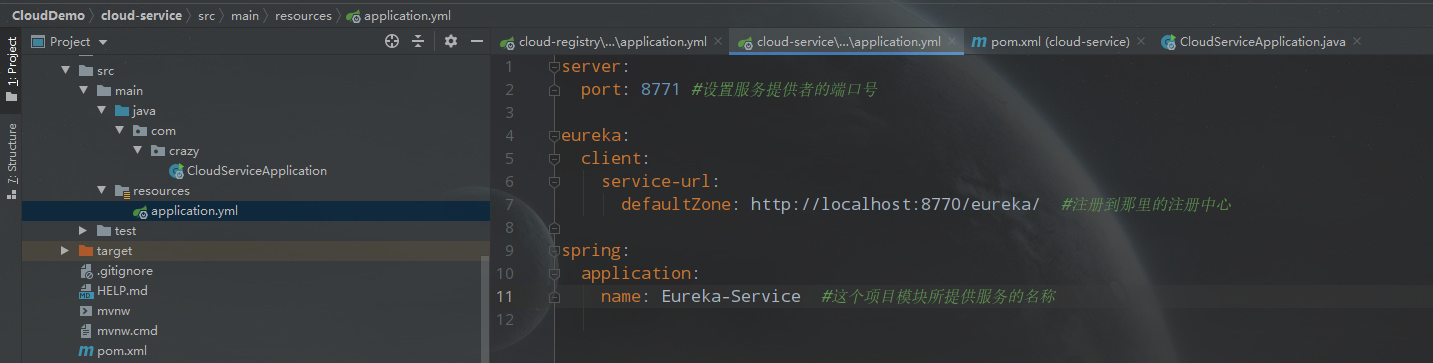The width and height of the screenshot is (1433, 363).
Task: Collapse the src folder arrow
Action: [66, 71]
